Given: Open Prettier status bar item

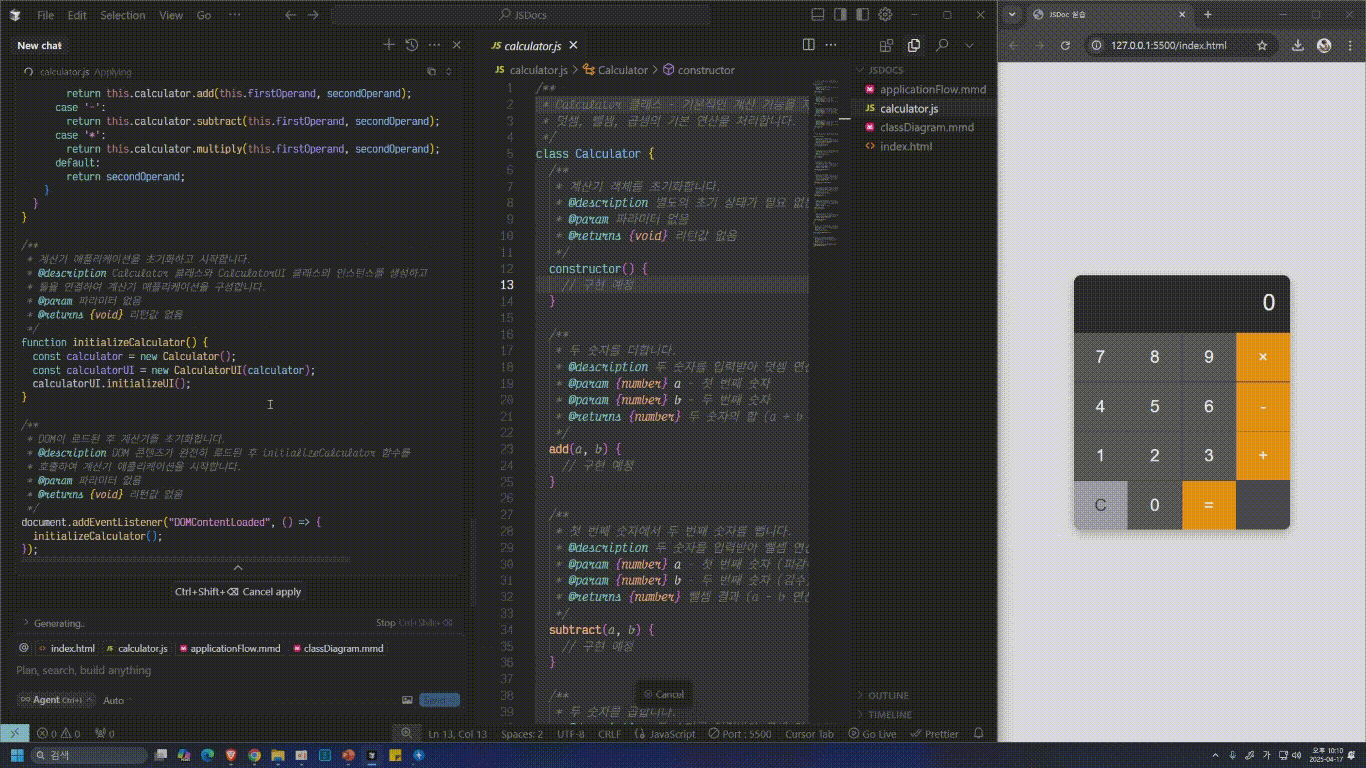Looking at the screenshot, I should (934, 733).
